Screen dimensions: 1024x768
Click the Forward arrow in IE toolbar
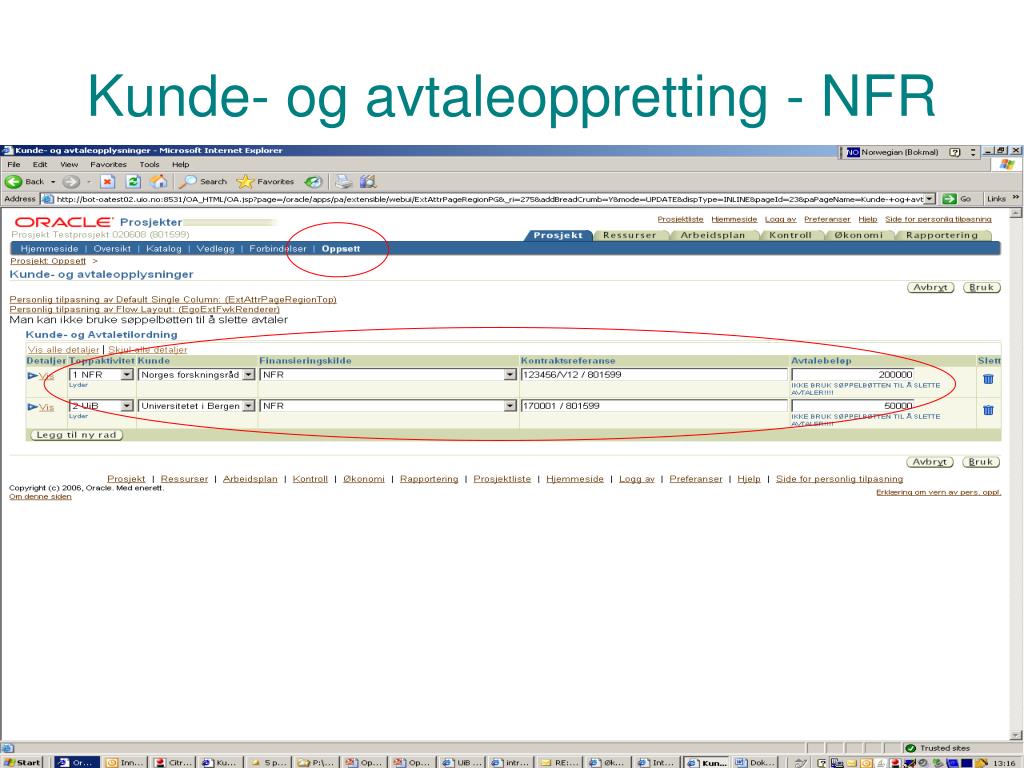(71, 182)
